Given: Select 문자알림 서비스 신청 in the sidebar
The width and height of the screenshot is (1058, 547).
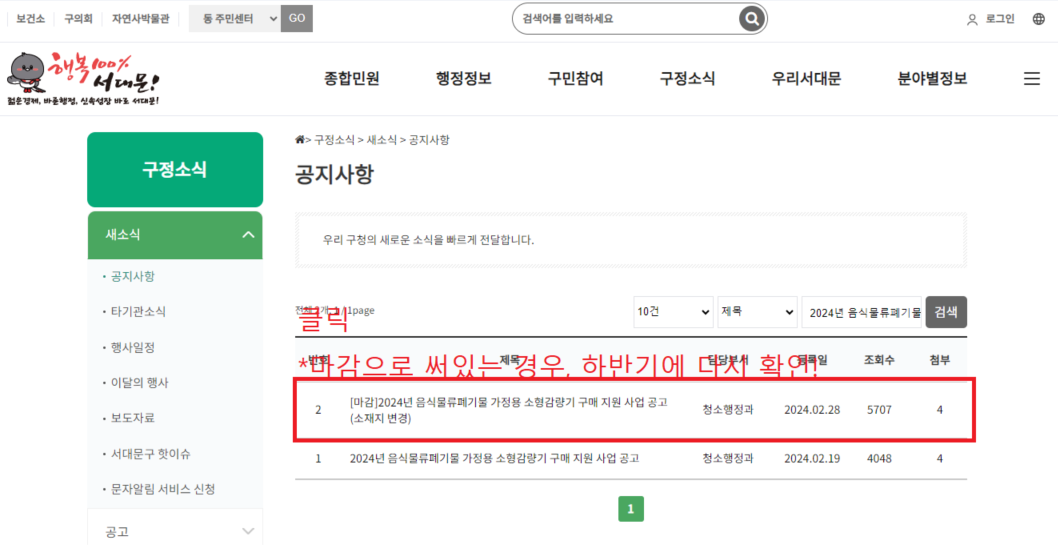Looking at the screenshot, I should tap(163, 489).
